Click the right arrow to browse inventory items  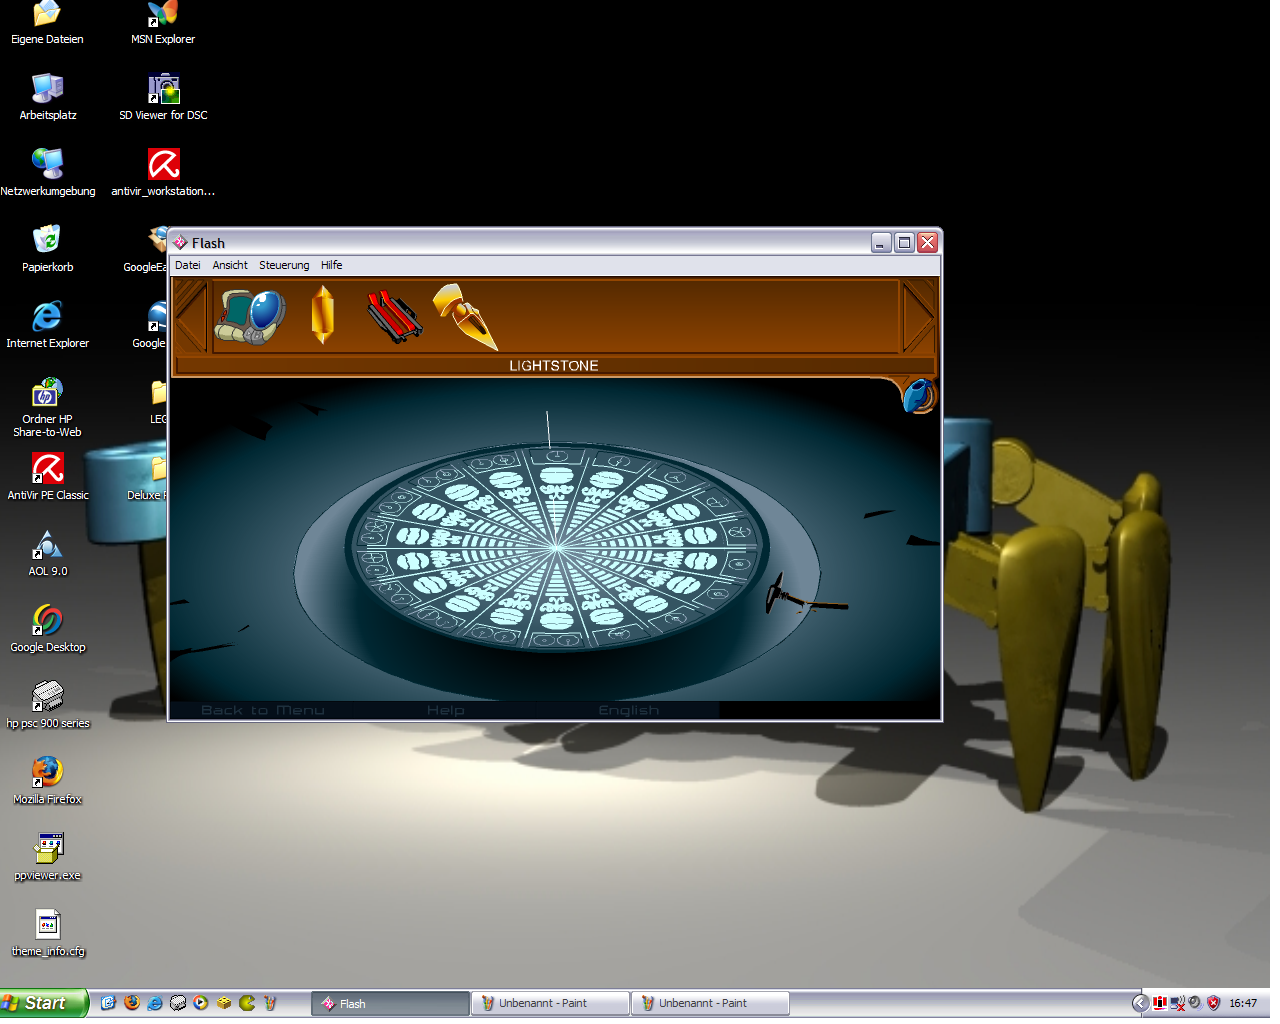[922, 320]
